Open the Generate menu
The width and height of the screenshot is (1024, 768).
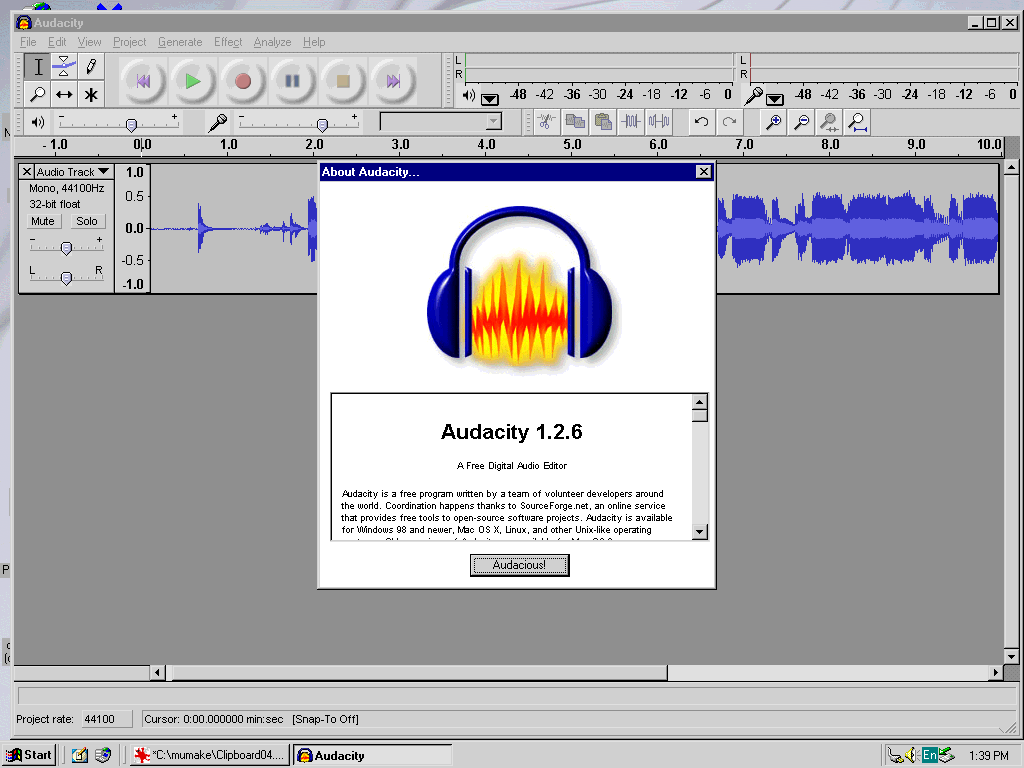pyautogui.click(x=180, y=42)
